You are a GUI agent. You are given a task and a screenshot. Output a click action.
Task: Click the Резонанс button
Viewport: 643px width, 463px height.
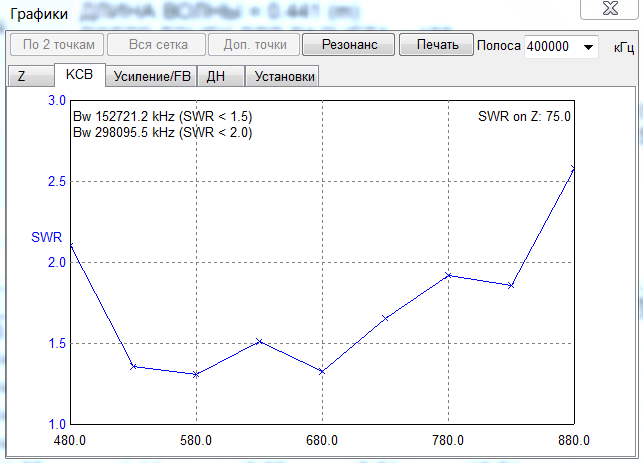[349, 44]
